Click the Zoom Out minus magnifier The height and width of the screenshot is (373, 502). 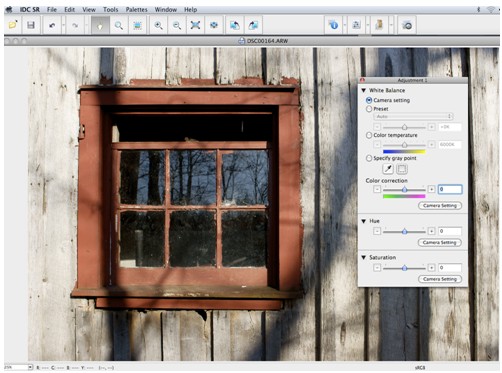tap(177, 25)
